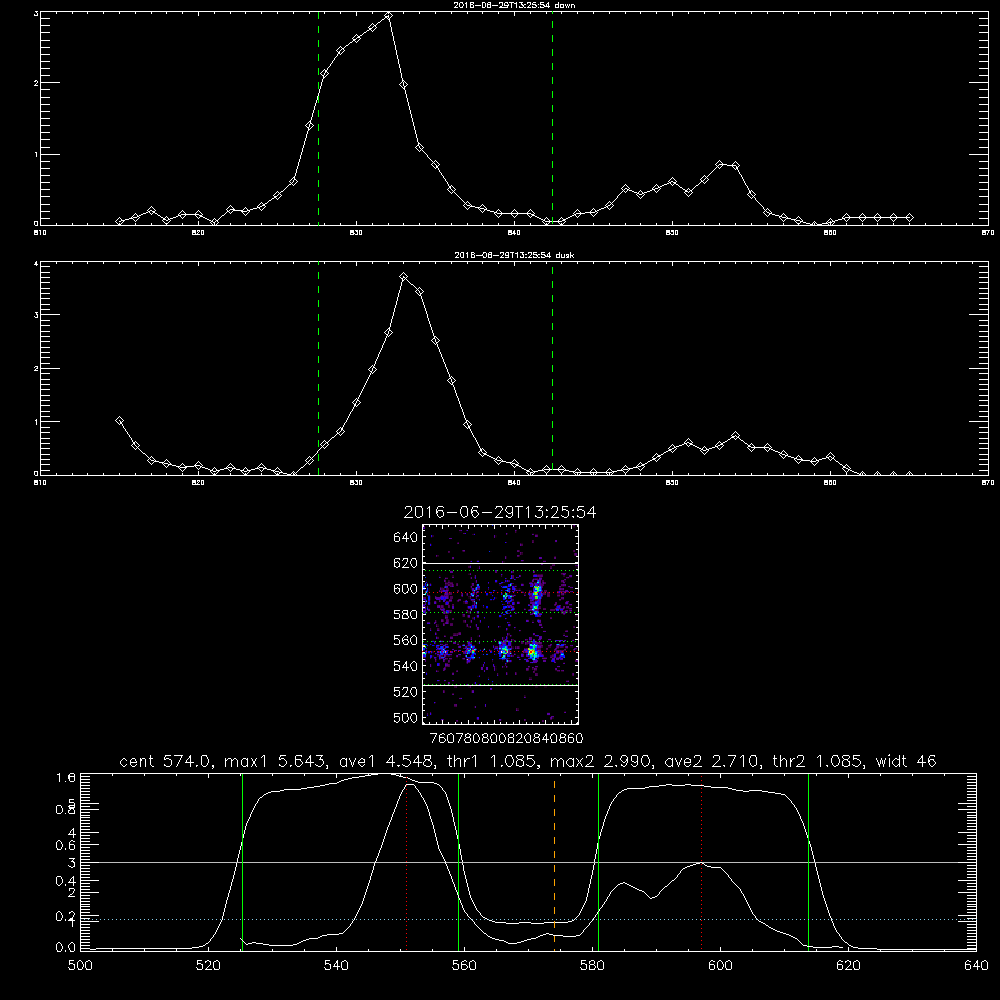The width and height of the screenshot is (1000, 1000).
Task: Click the dotted horizontal threshold line in bottom plot
Action: point(528,919)
